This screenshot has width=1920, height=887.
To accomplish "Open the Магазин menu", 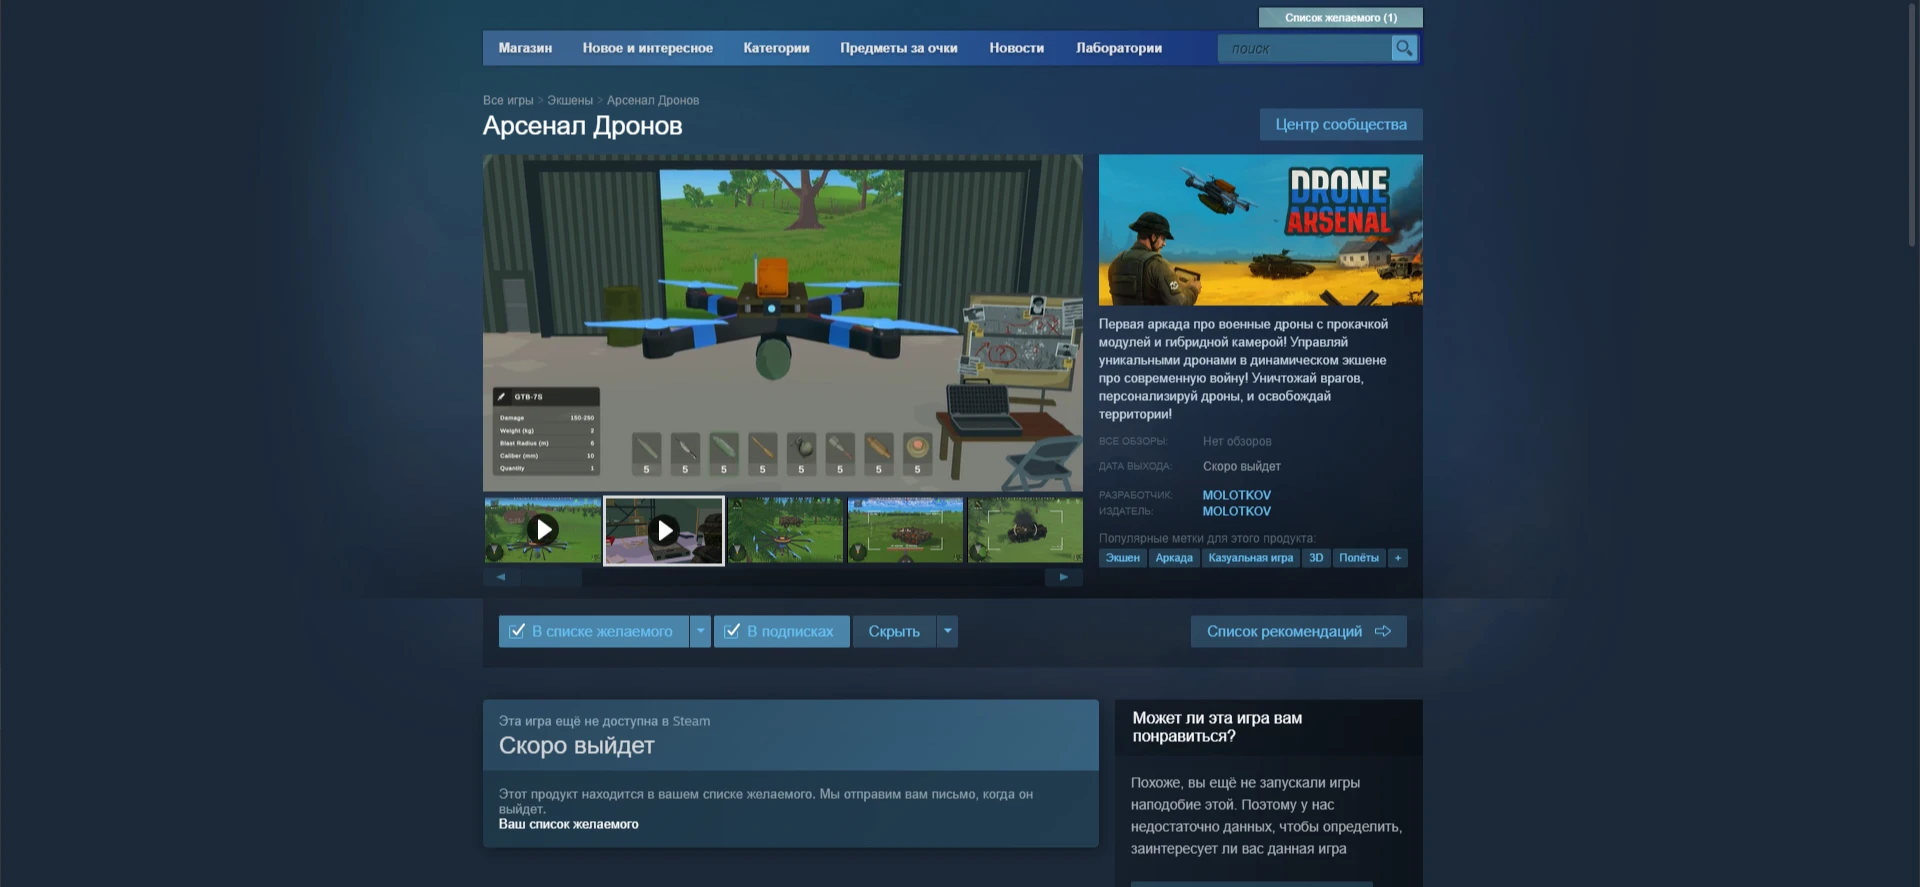I will click(525, 48).
